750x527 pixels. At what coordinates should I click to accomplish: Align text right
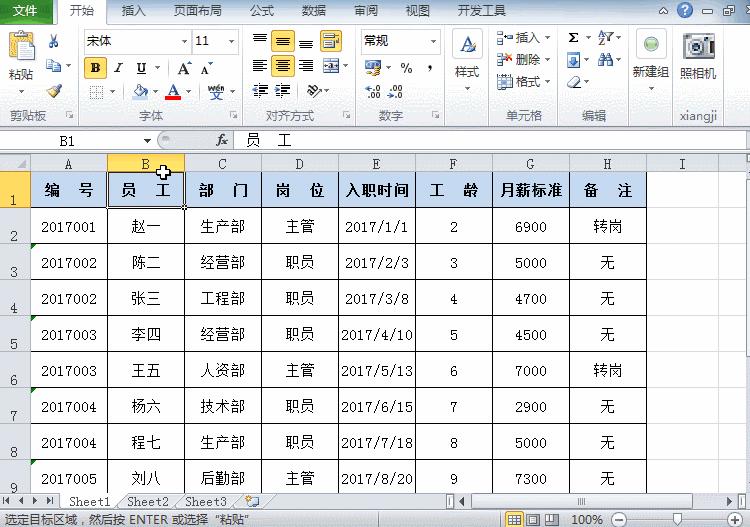[x=306, y=66]
